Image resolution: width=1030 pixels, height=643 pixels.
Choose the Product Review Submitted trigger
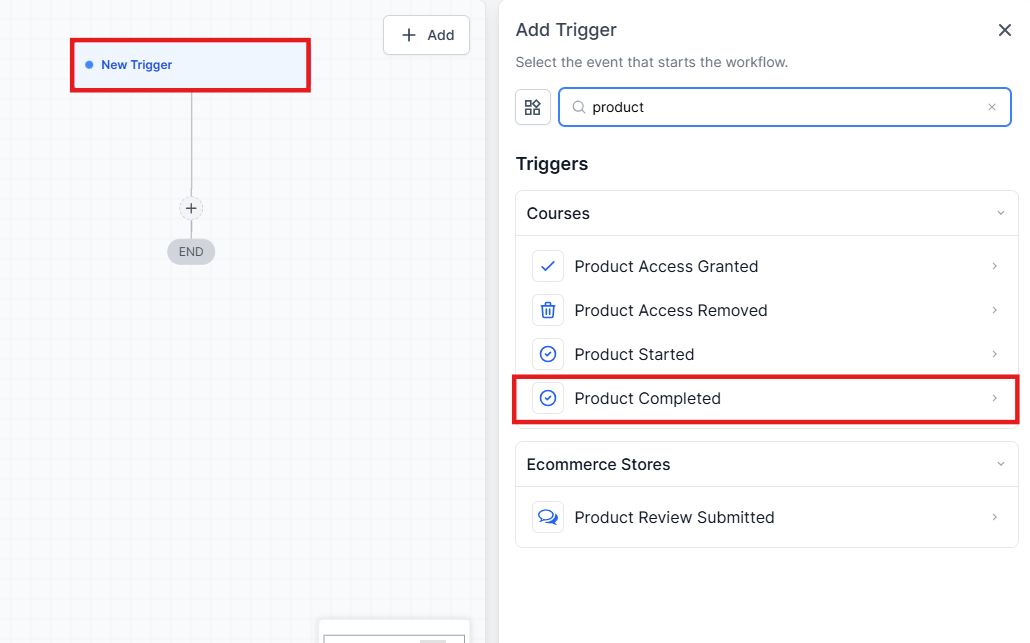click(674, 517)
